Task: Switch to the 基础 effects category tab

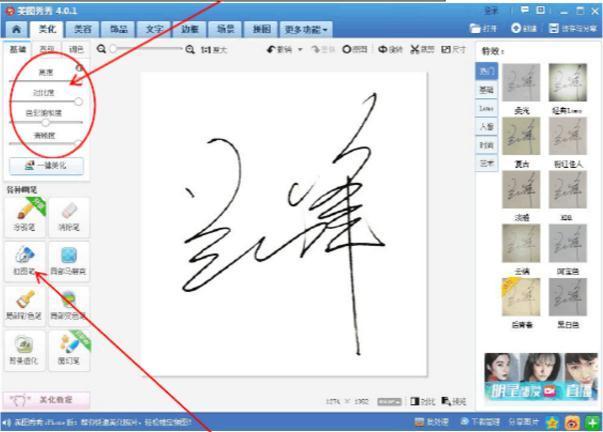Action: [x=485, y=89]
